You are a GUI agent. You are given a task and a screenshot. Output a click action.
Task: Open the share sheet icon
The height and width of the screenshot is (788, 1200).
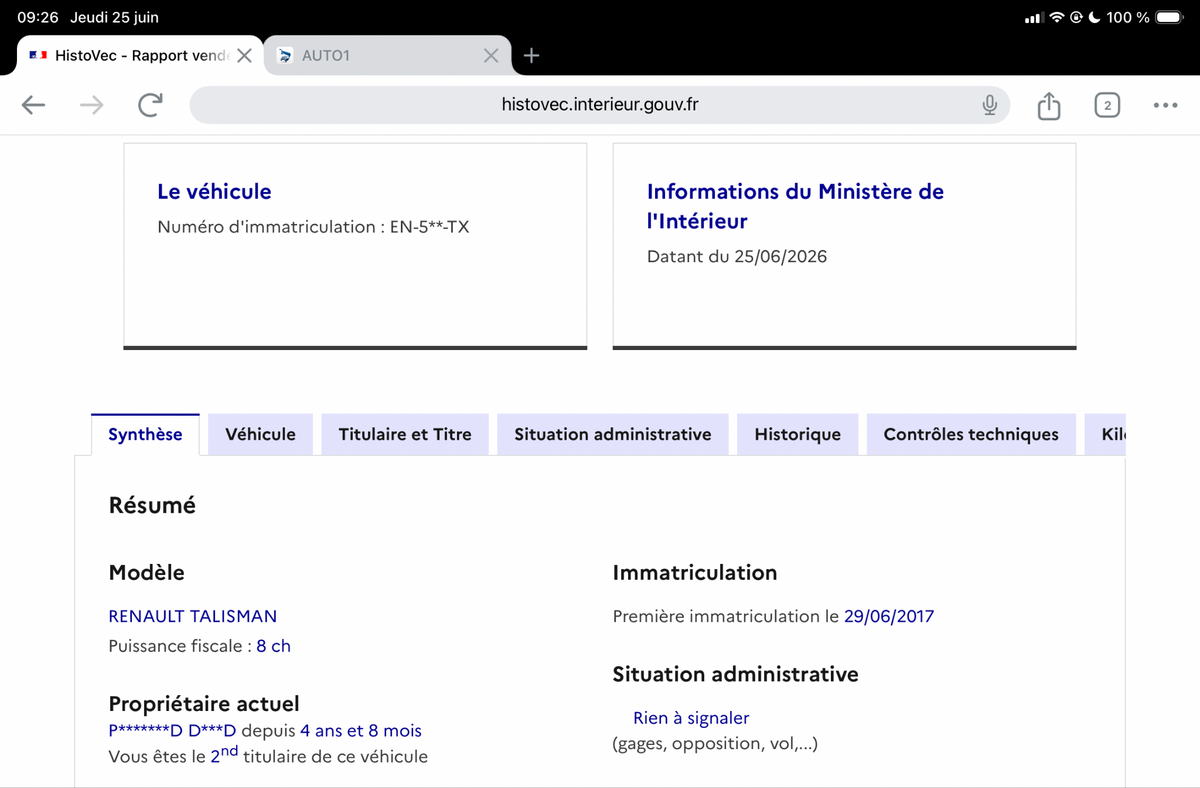point(1048,105)
